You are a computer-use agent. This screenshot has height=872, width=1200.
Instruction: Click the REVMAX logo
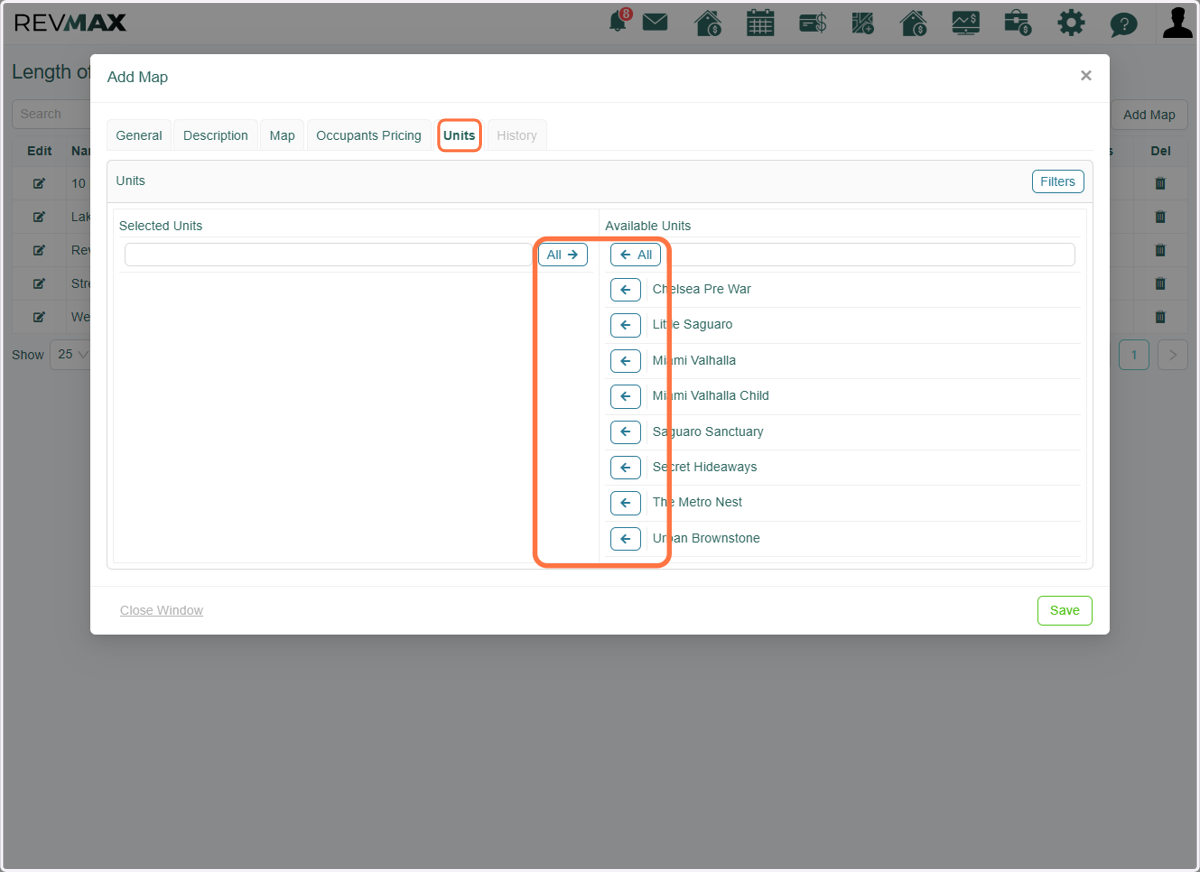[70, 22]
